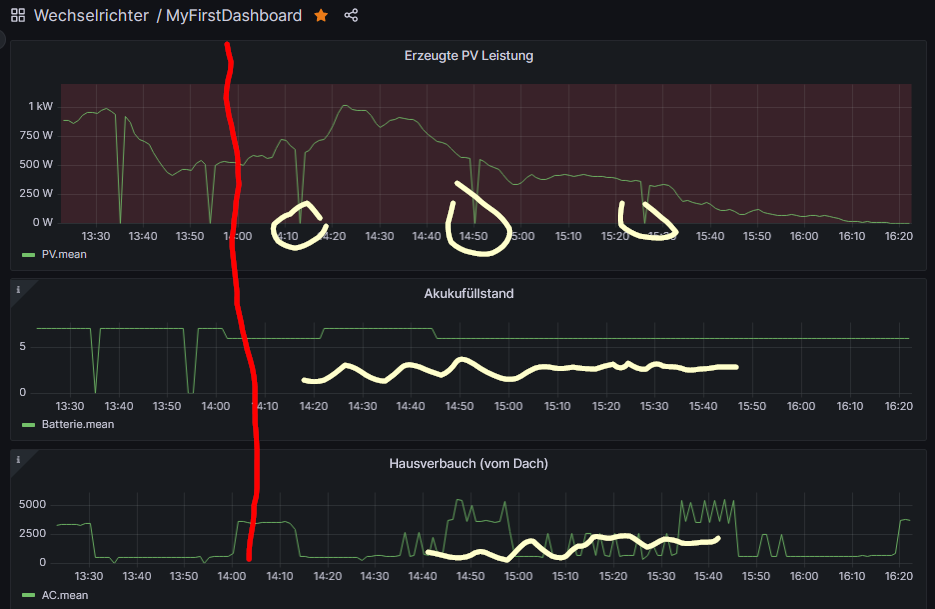935x609 pixels.
Task: Click info icon on Hausverbauch panel
Action: pos(17,459)
